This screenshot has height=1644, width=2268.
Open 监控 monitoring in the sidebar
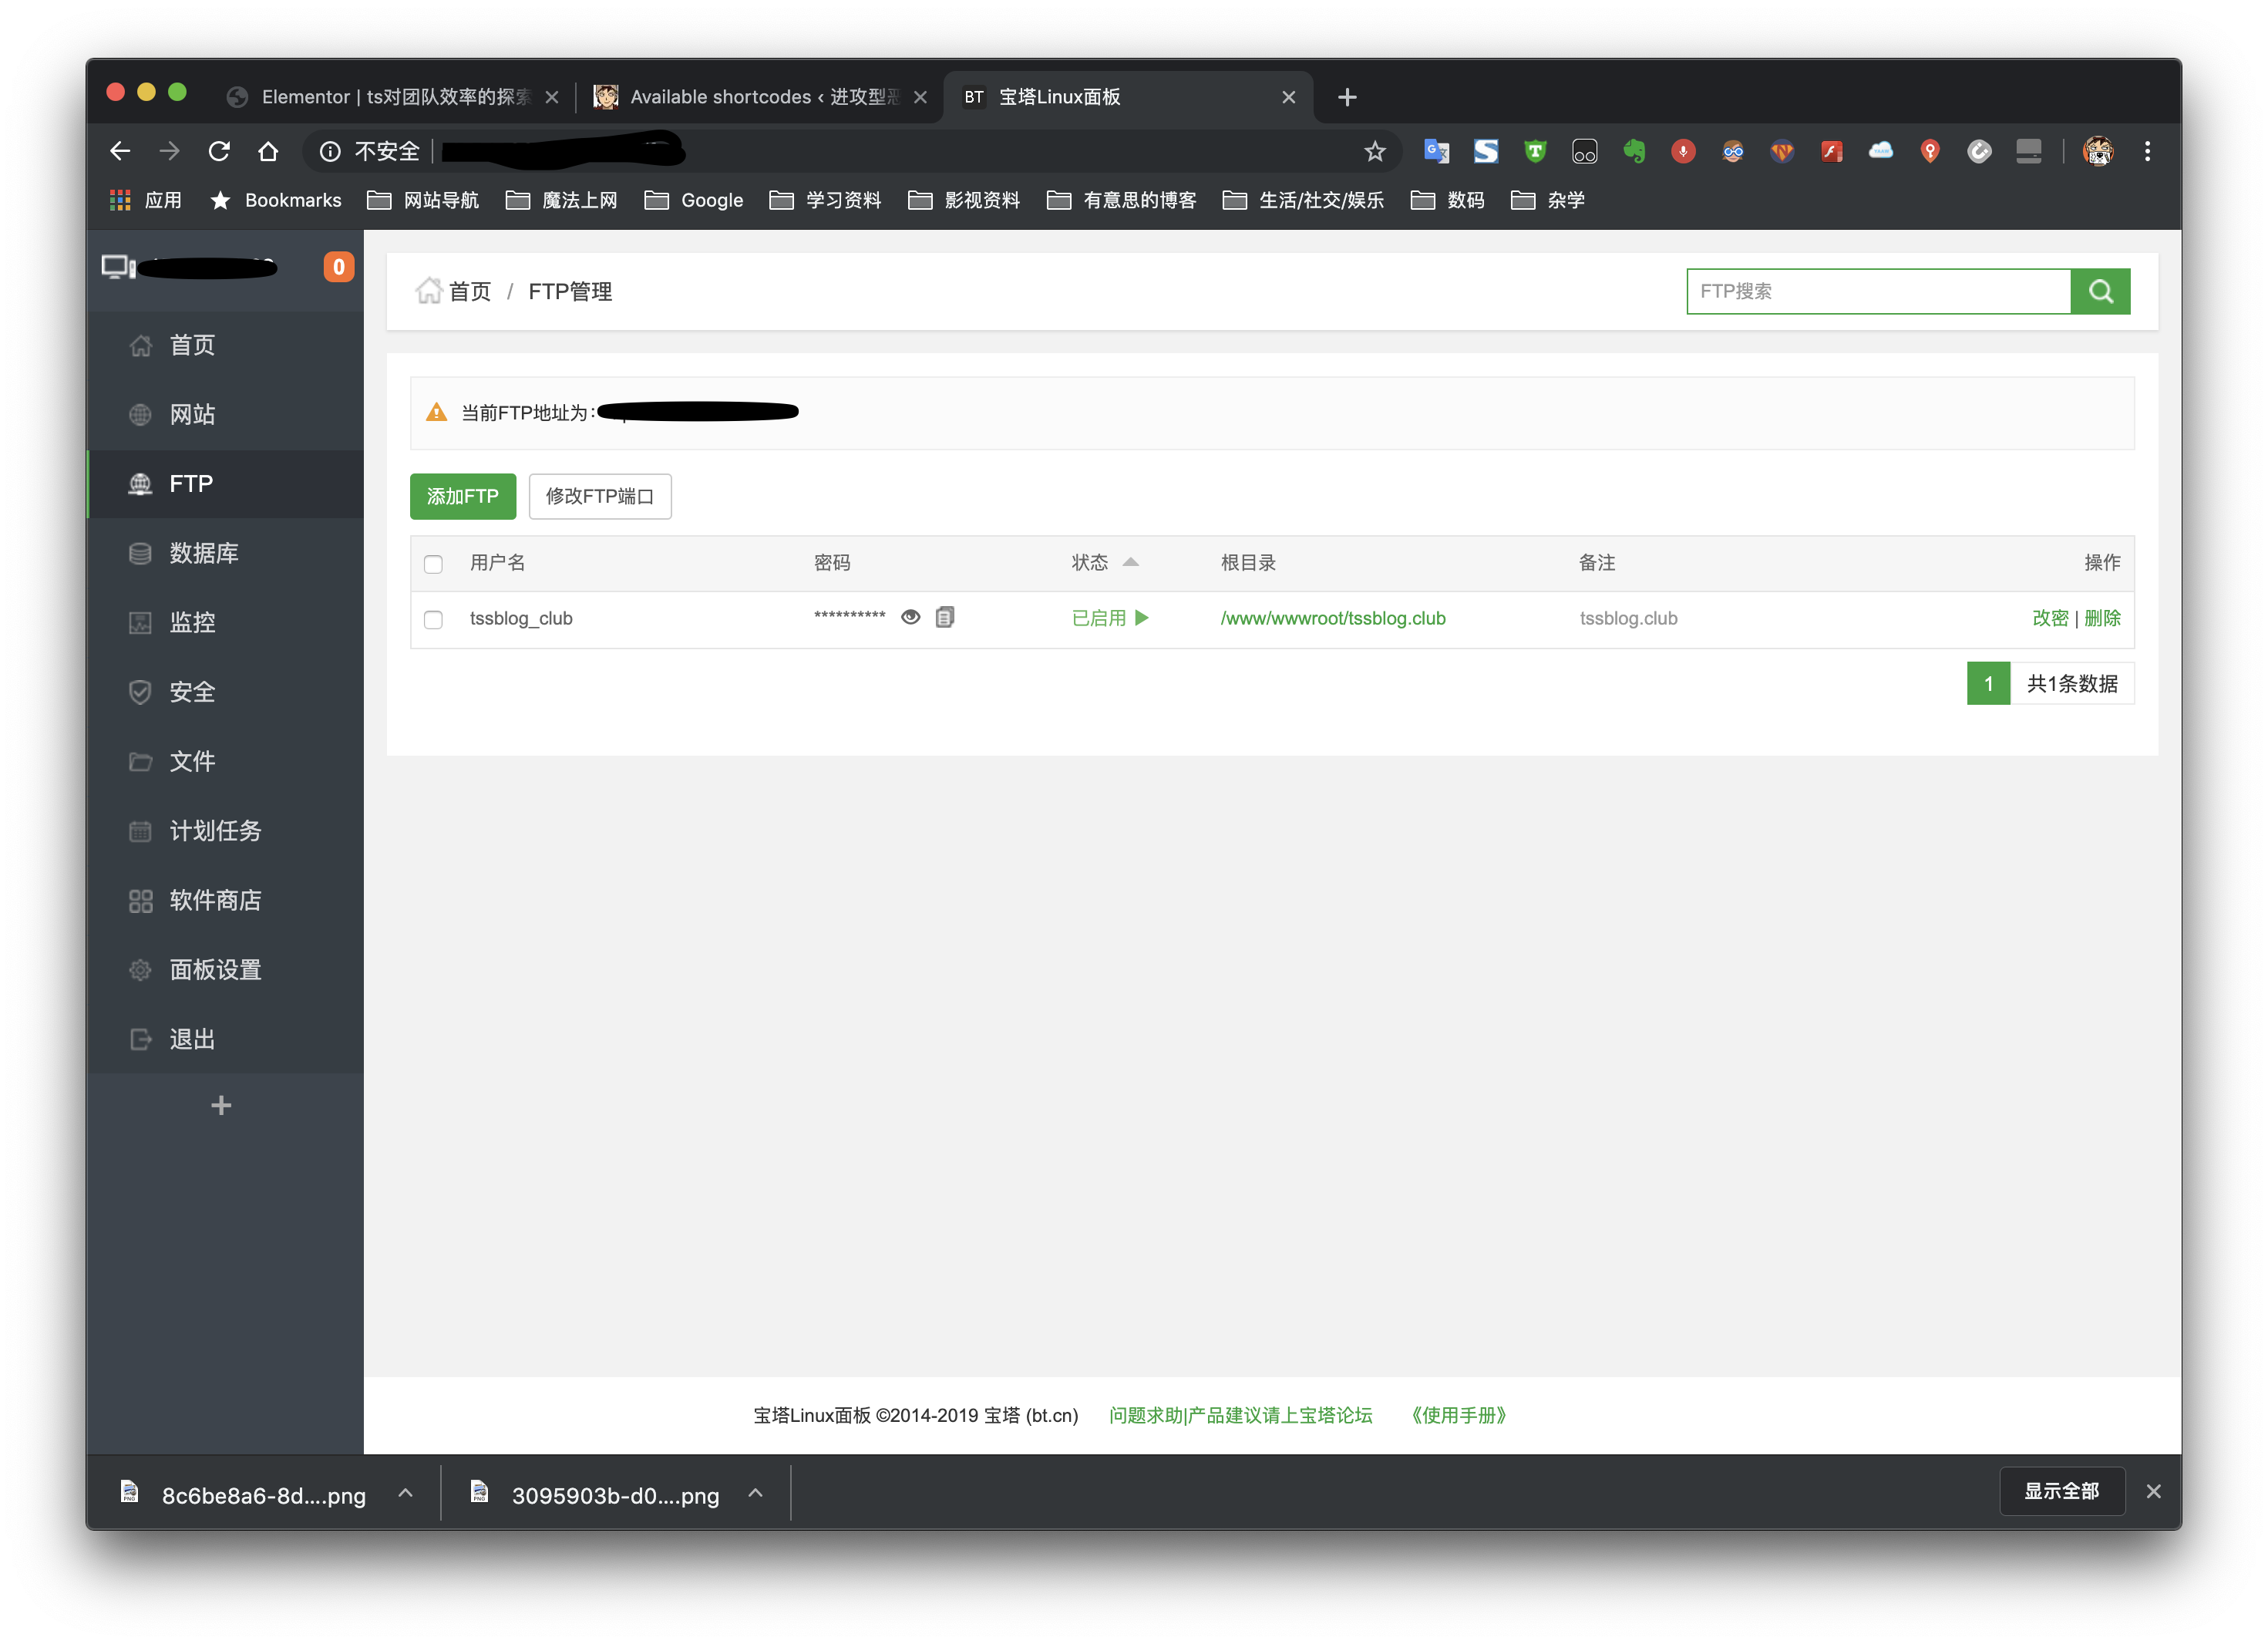[x=193, y=622]
